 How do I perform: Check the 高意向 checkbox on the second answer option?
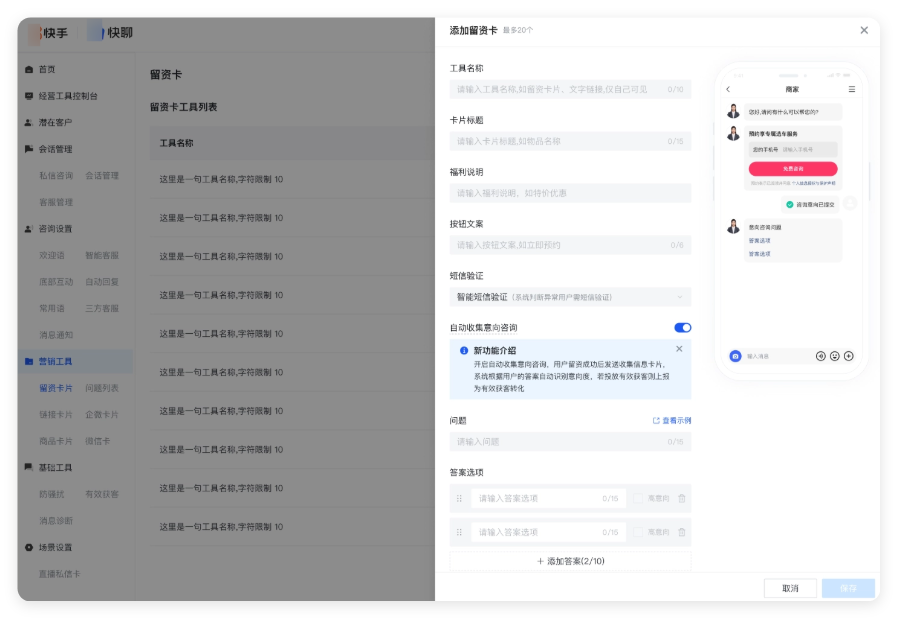point(638,532)
